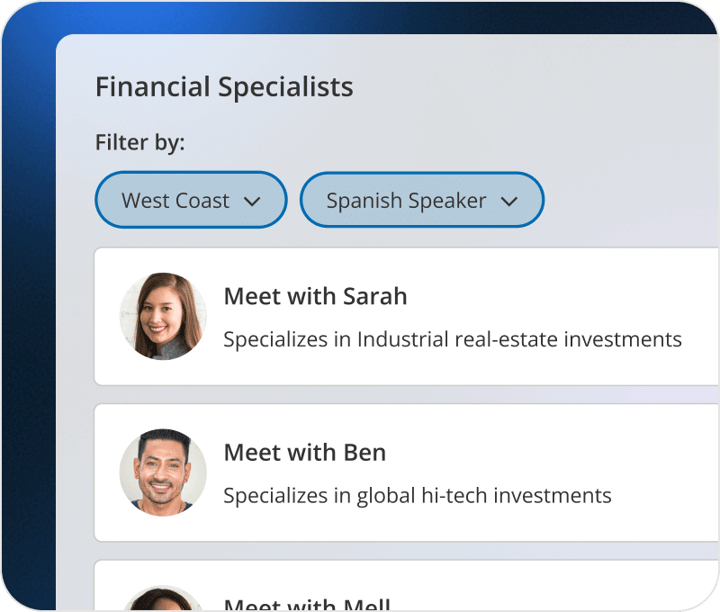Image resolution: width=720 pixels, height=612 pixels.
Task: Select Sarah's card in blank area below description
Action: point(452,369)
